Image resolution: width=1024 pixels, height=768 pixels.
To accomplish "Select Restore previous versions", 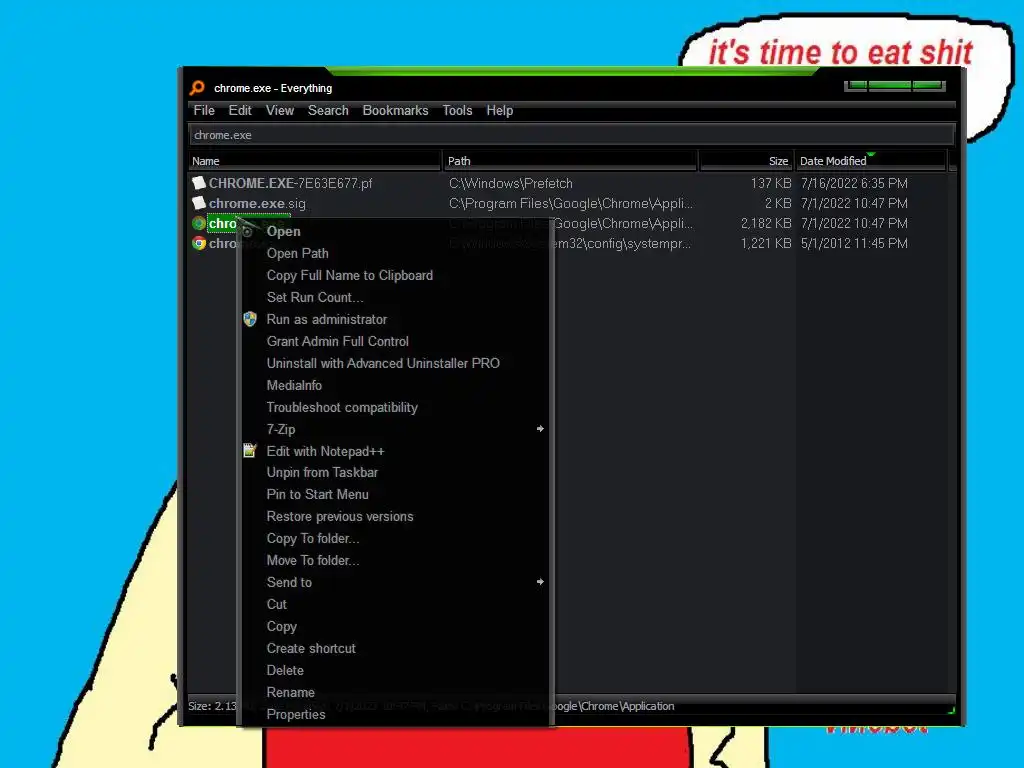I will pos(340,517).
